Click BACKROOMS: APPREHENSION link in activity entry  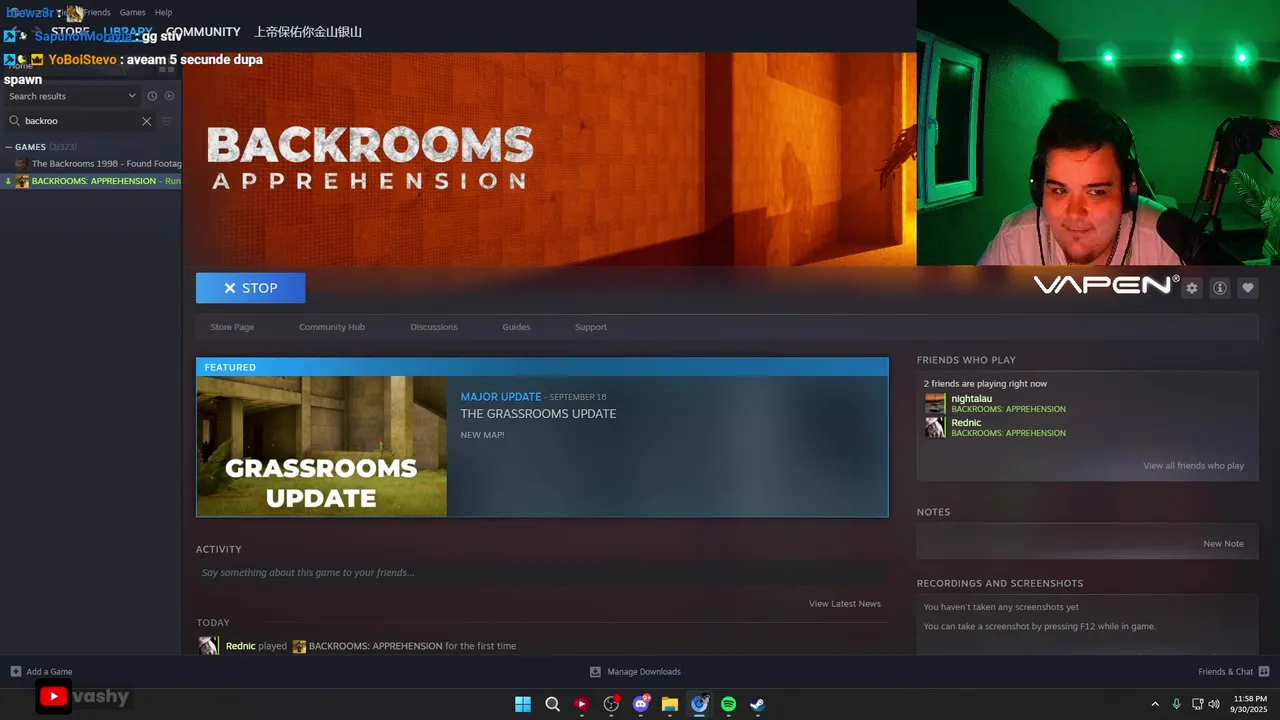[x=375, y=646]
